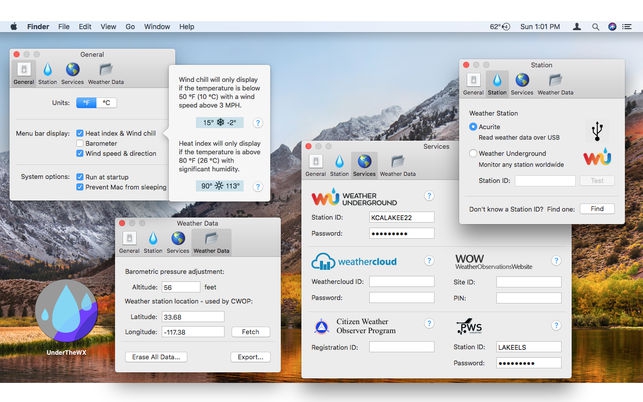This screenshot has width=643, height=402.
Task: Open the Finder menu
Action: pyautogui.click(x=38, y=27)
